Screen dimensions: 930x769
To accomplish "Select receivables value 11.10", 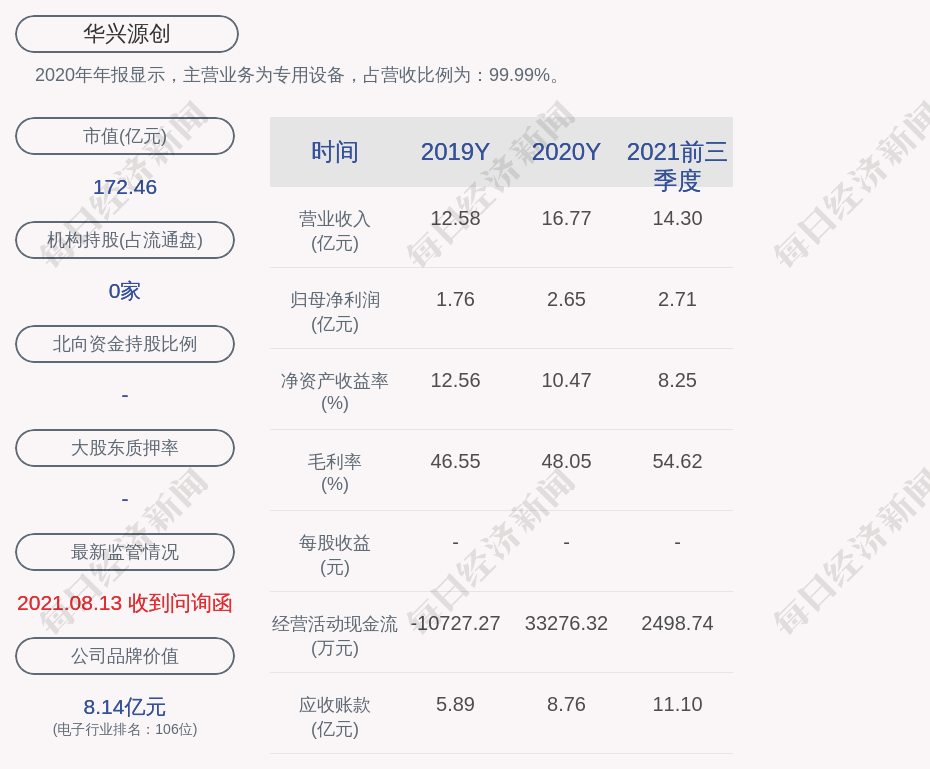I will (677, 704).
